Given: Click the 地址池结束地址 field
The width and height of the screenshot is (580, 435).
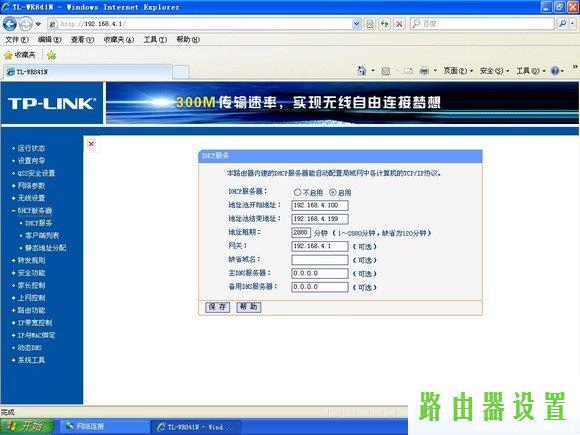Looking at the screenshot, I should click(320, 219).
